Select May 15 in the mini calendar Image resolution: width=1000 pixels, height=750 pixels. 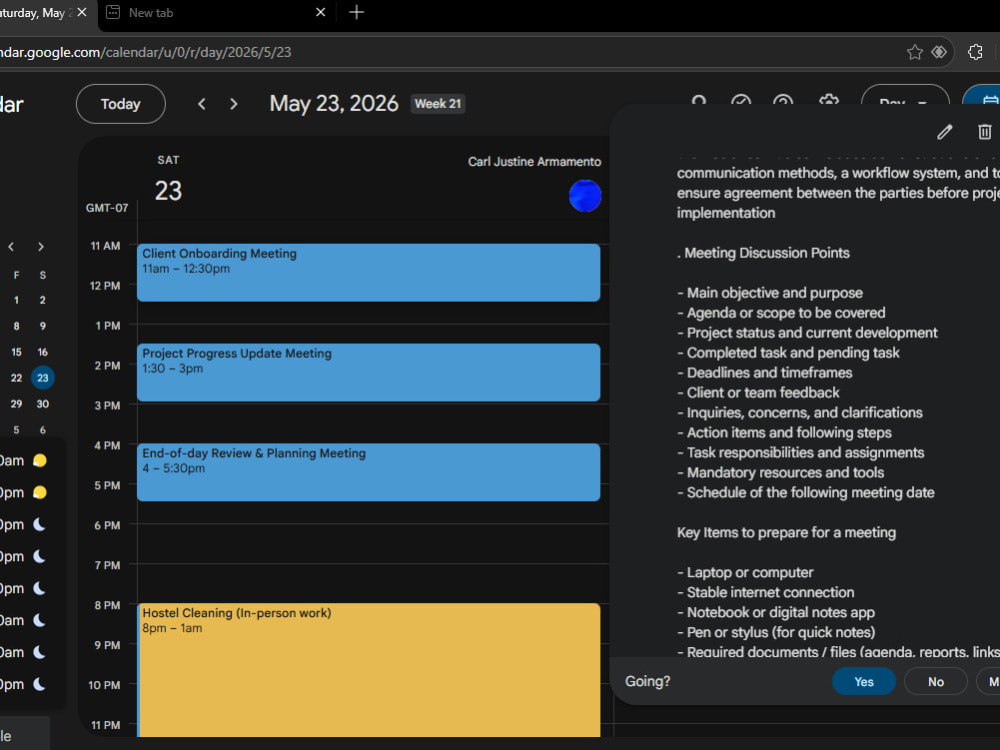(17, 352)
